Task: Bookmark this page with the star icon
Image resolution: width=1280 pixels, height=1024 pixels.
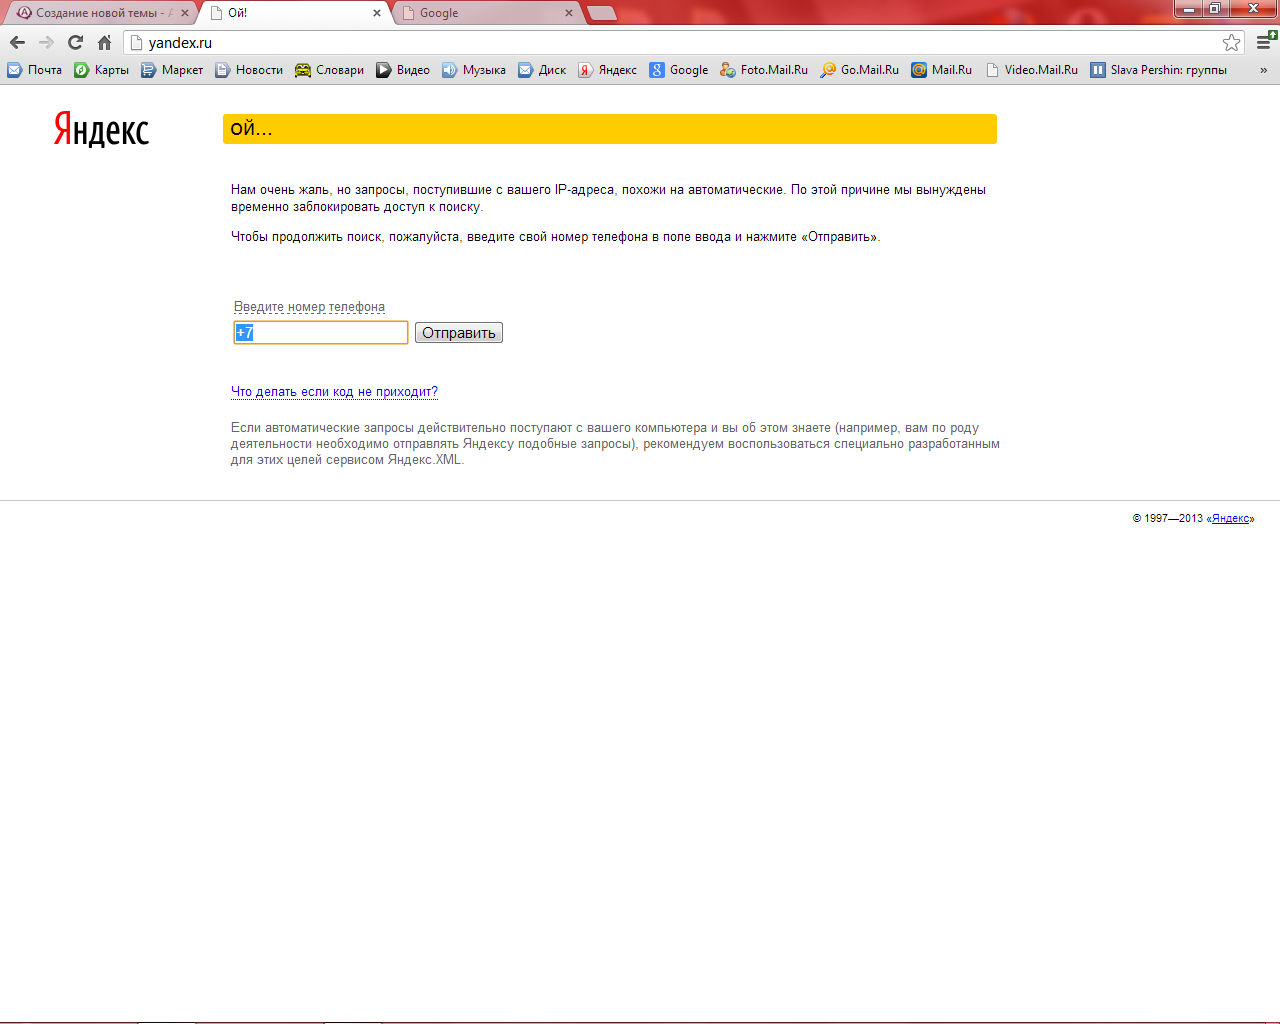Action: coord(1231,42)
